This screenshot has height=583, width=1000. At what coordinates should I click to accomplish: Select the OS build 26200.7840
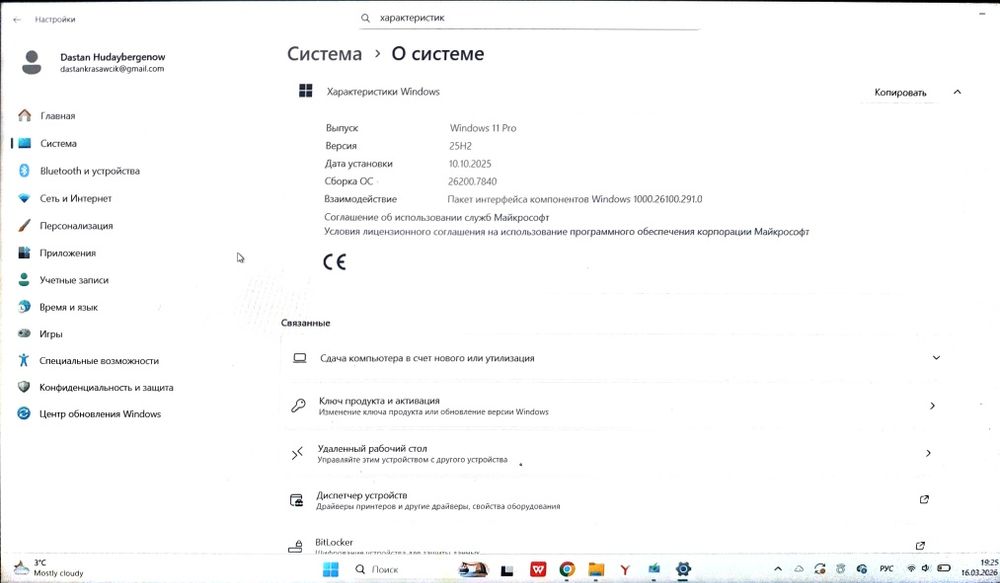tap(472, 181)
